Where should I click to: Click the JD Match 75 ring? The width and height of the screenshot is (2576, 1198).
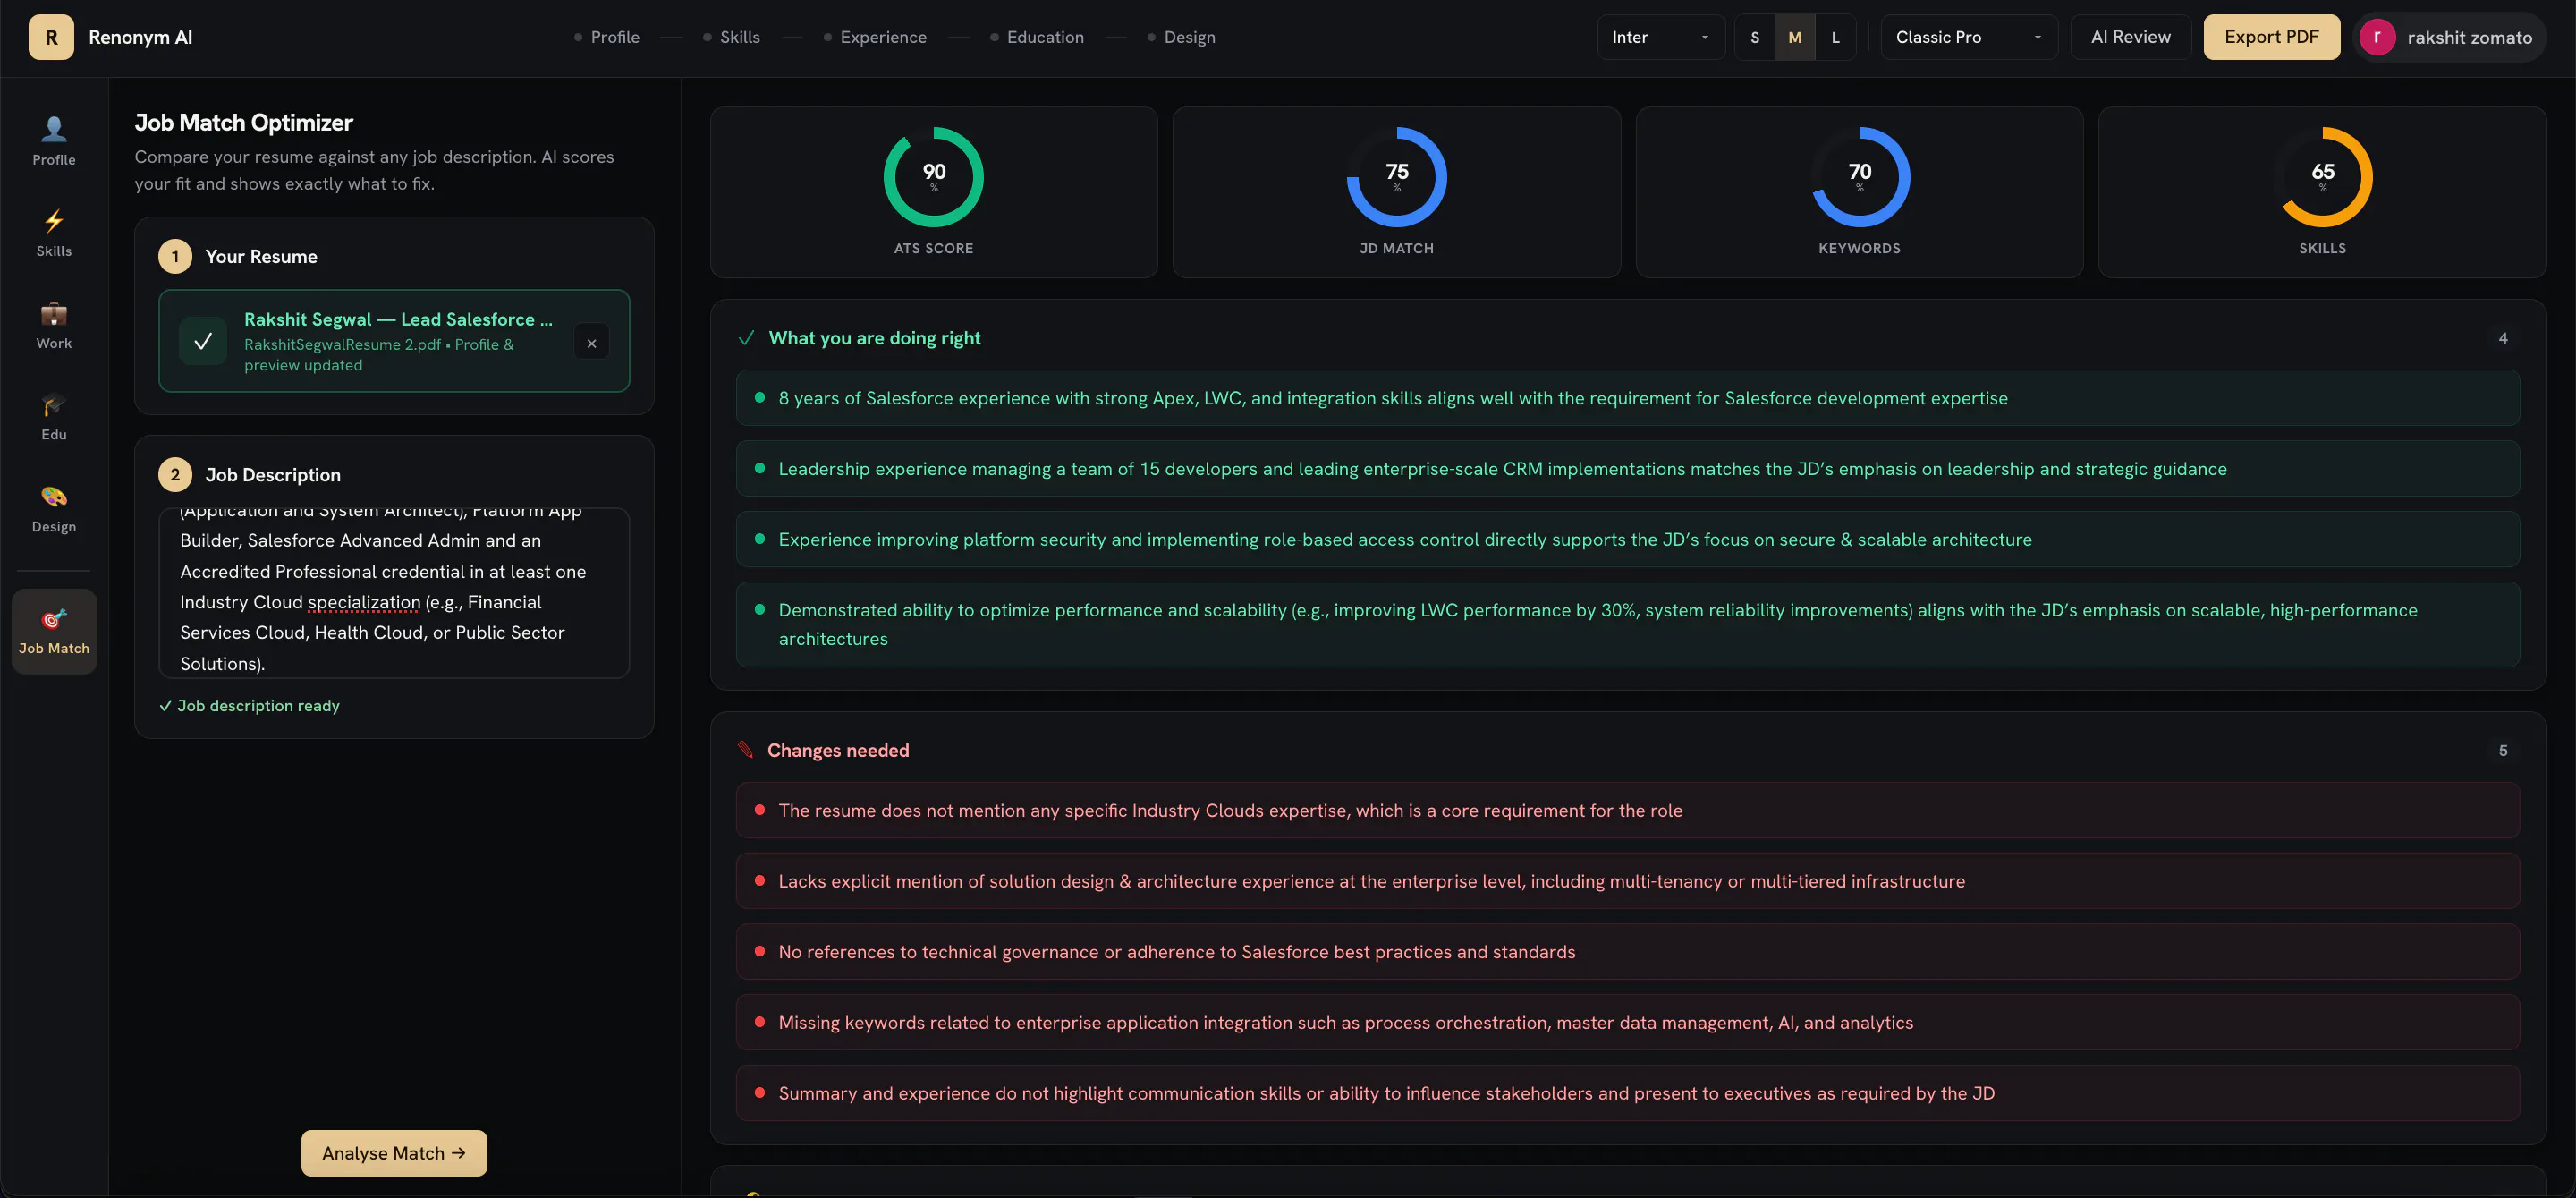tap(1396, 177)
